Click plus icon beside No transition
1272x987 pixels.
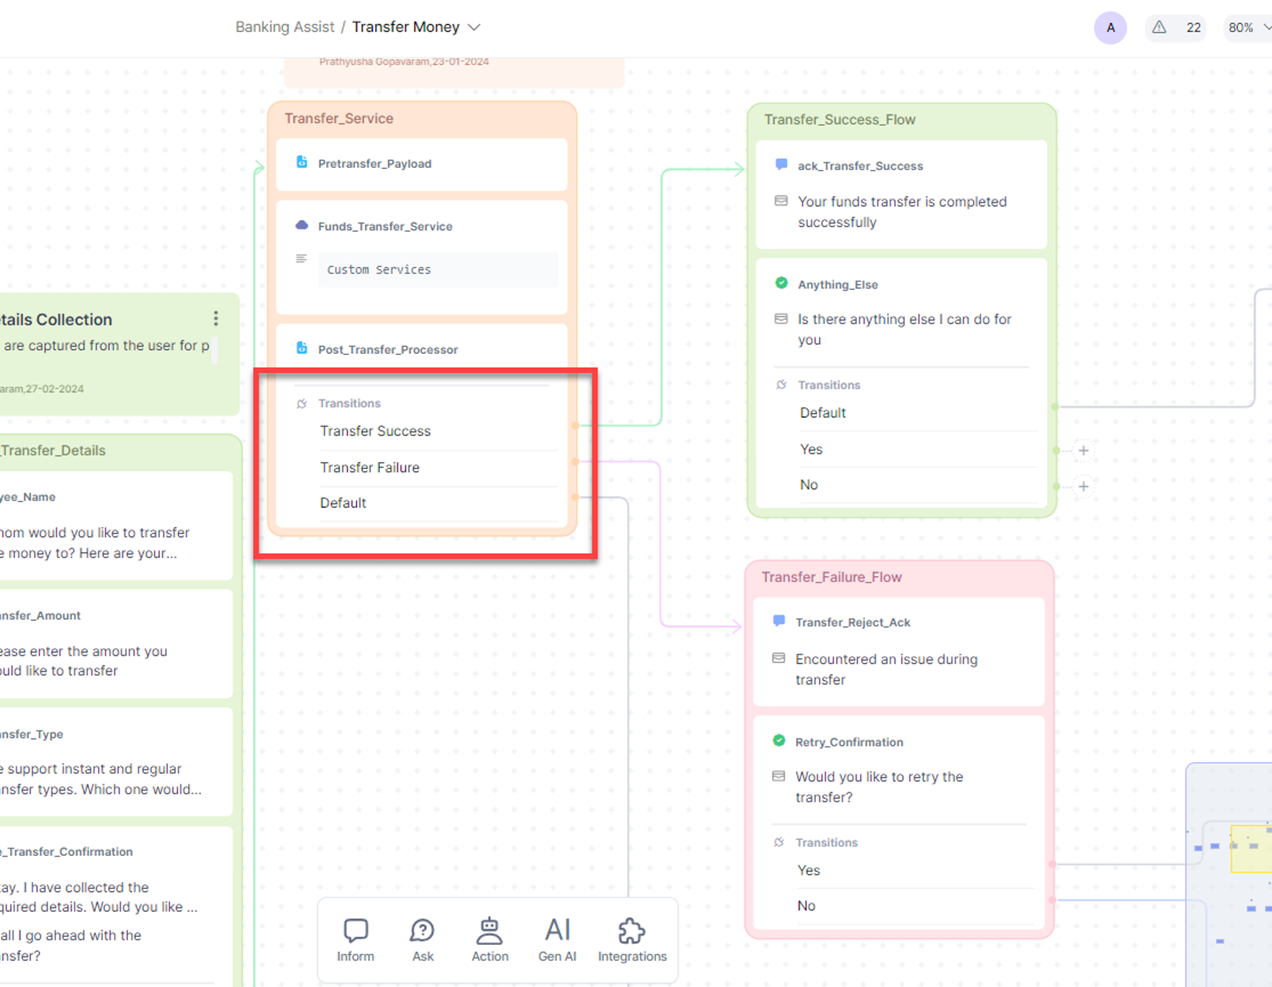tap(1083, 486)
